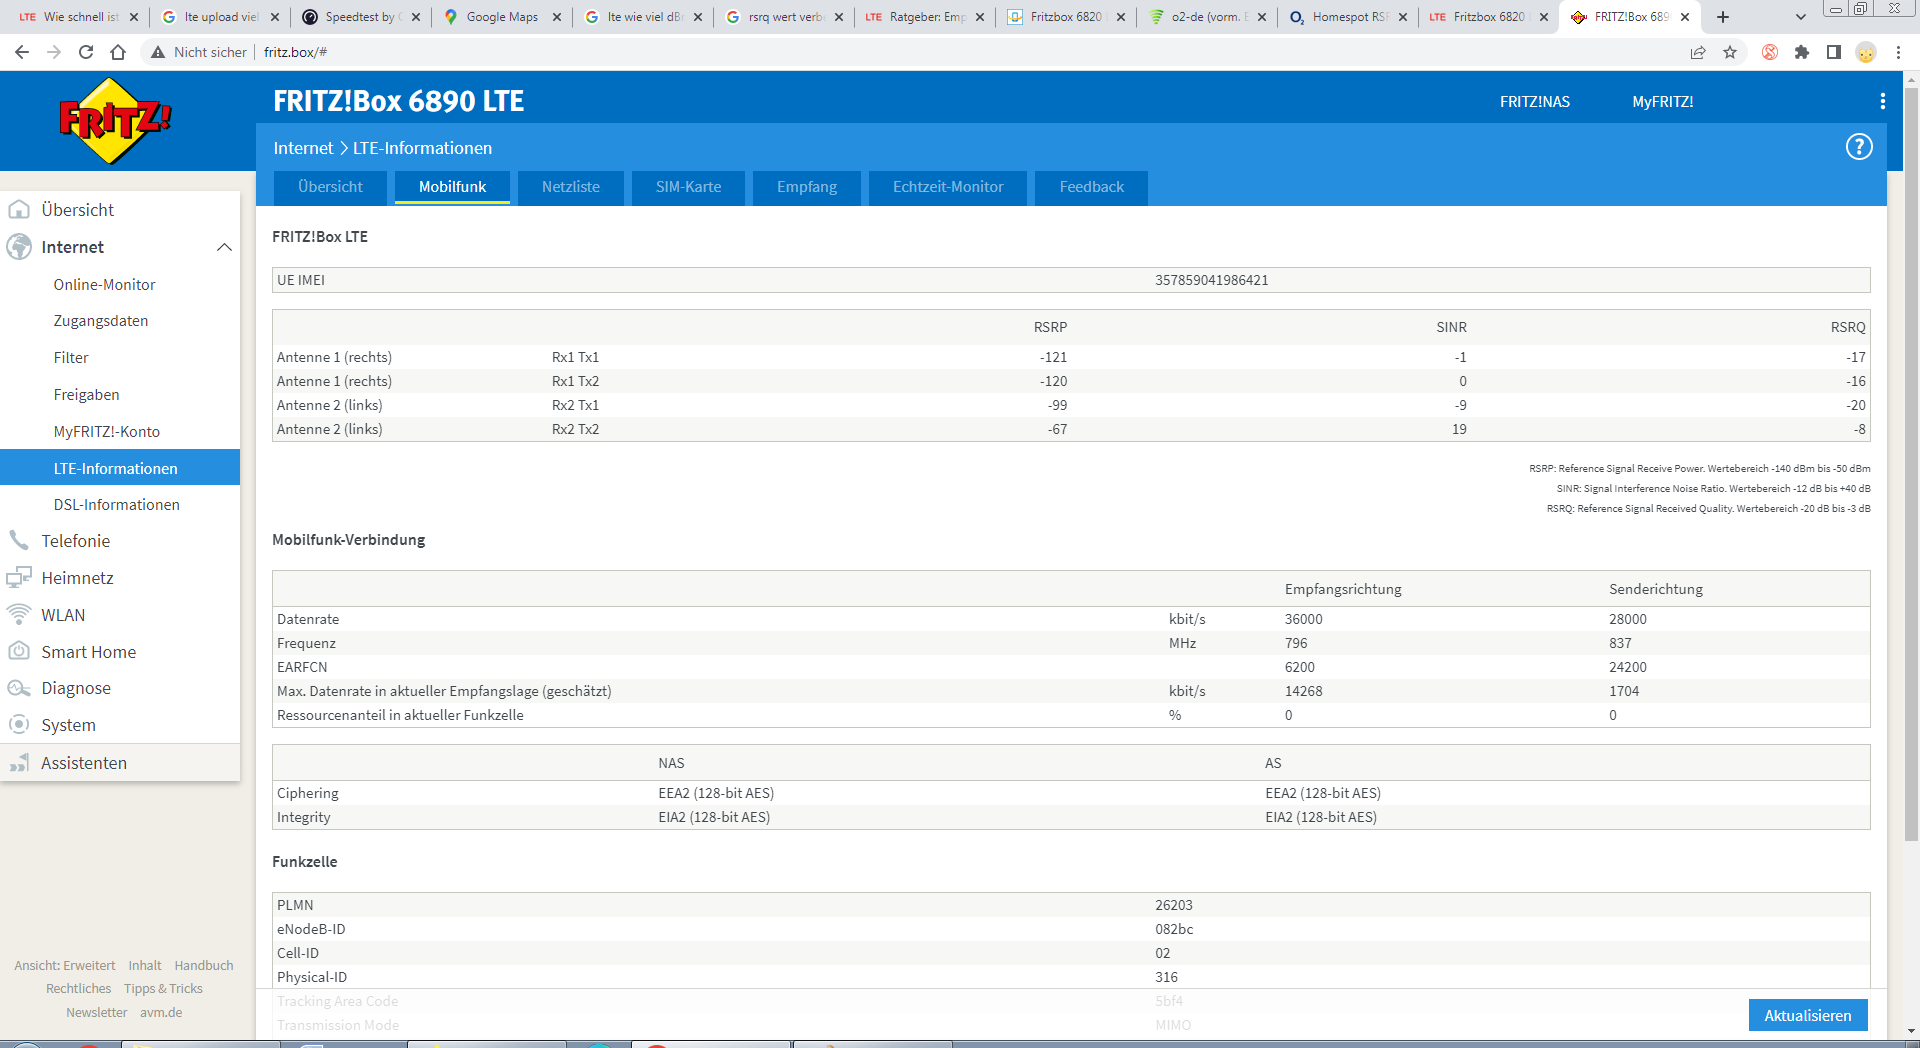
Task: Select the Mobilfunk tab
Action: click(x=452, y=187)
